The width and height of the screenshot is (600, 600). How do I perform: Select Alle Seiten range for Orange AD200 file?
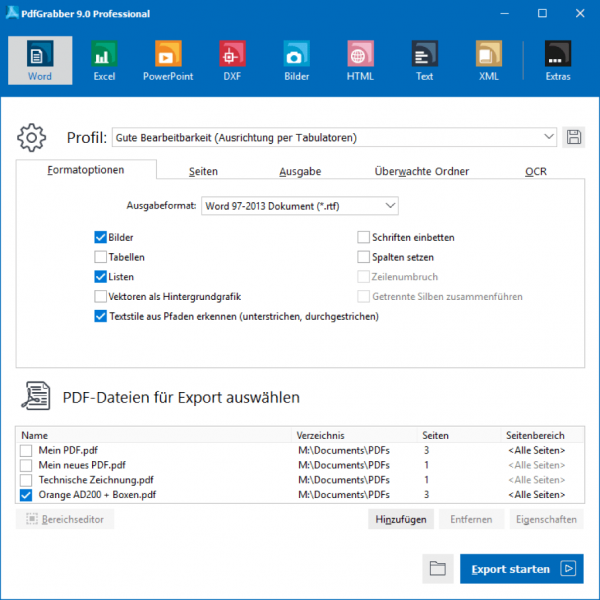click(x=536, y=495)
